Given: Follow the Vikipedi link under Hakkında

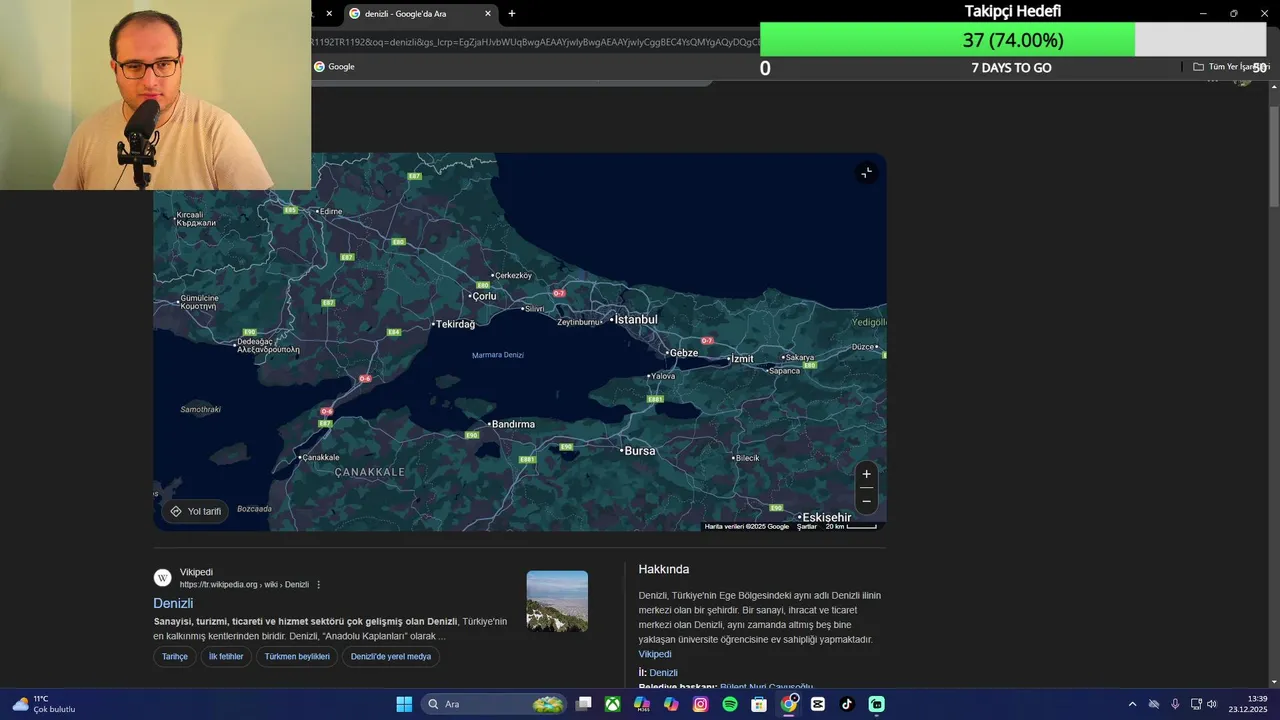Looking at the screenshot, I should click(x=655, y=654).
